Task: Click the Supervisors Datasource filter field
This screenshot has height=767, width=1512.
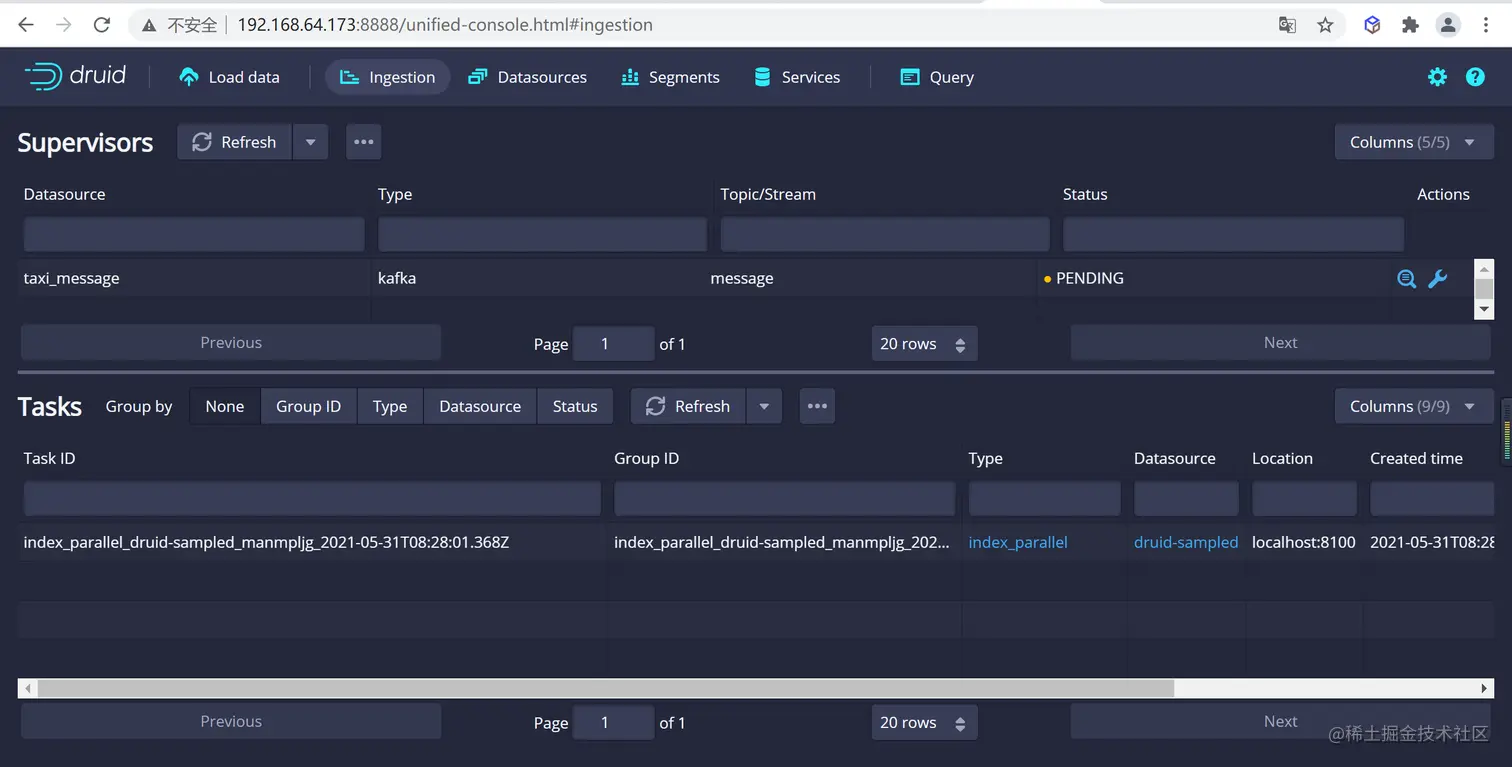Action: click(x=194, y=234)
